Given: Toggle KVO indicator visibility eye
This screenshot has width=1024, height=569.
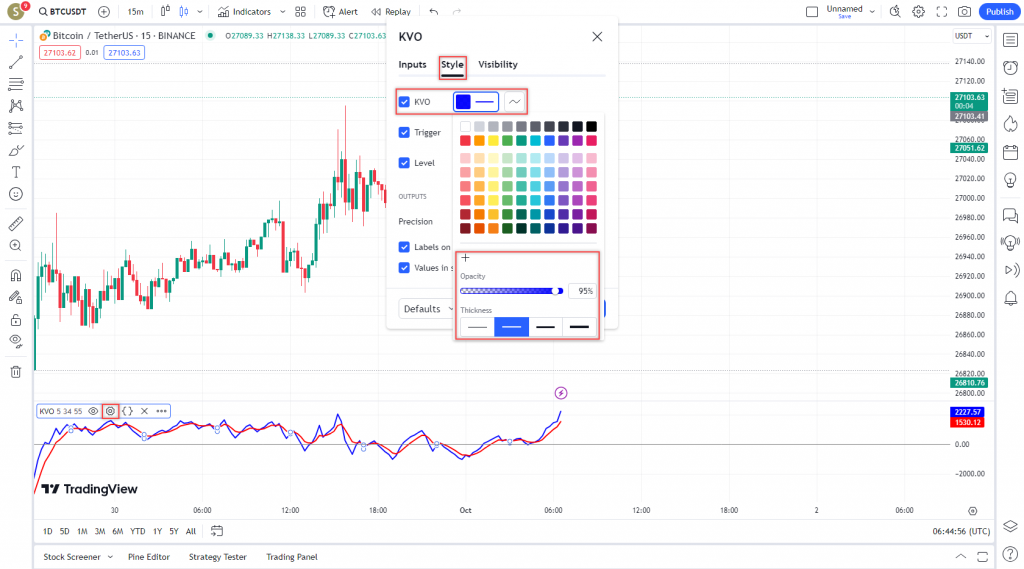Looking at the screenshot, I should click(93, 411).
